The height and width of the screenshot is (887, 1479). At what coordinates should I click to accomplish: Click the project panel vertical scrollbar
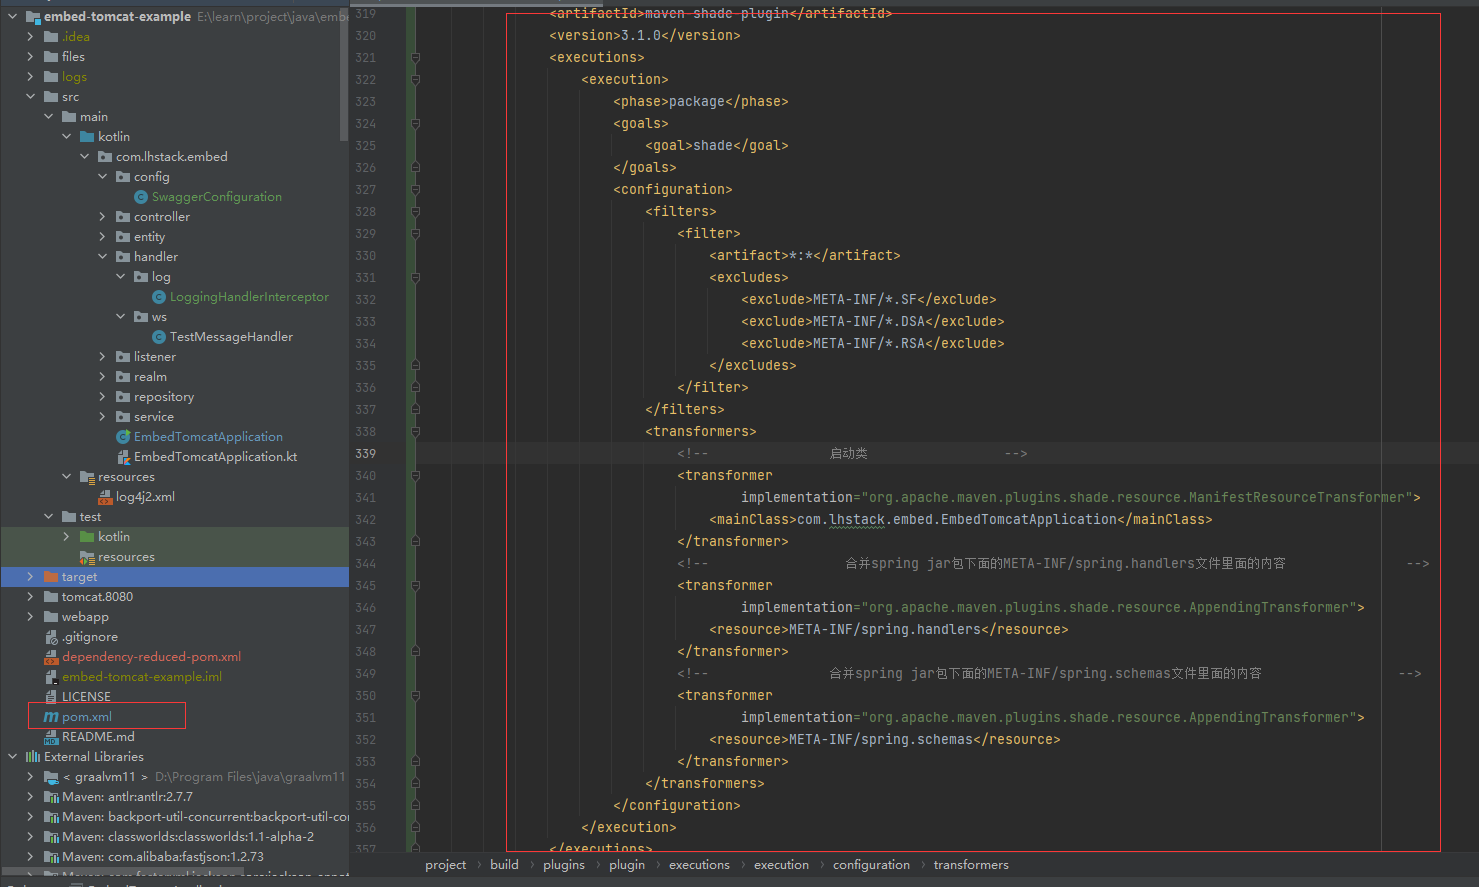click(x=344, y=75)
